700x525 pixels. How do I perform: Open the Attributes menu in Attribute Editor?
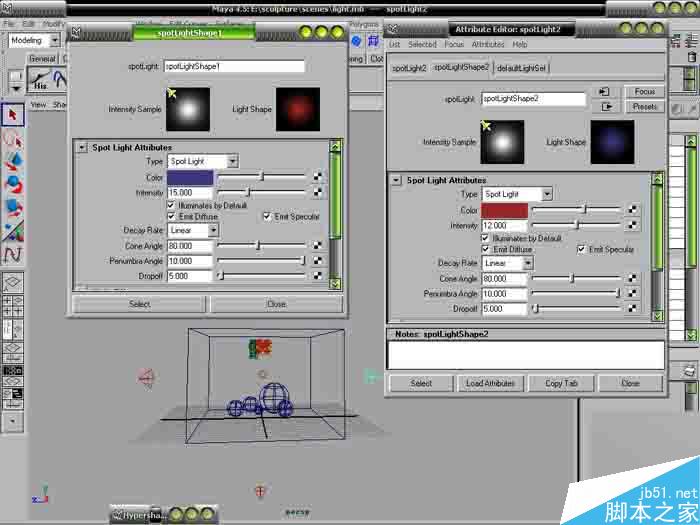coord(488,44)
